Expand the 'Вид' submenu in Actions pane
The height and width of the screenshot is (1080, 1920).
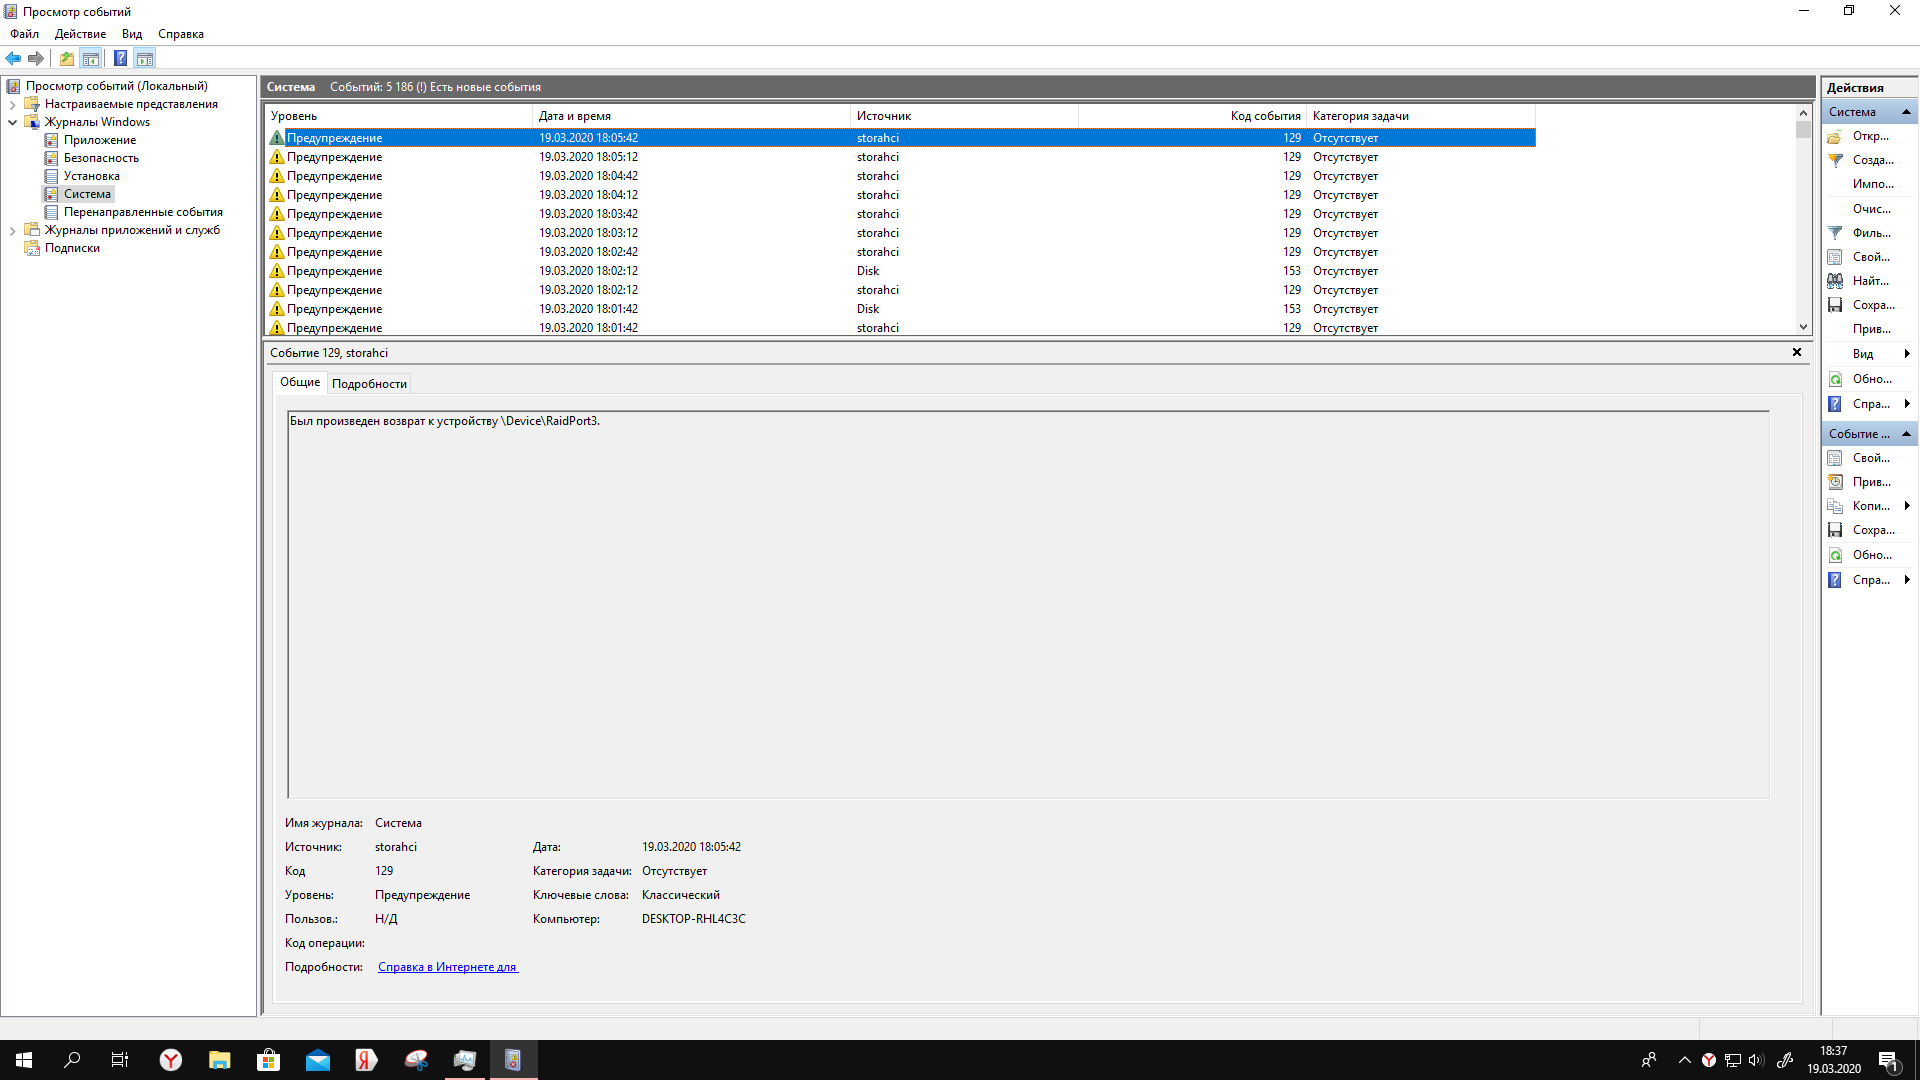1907,354
